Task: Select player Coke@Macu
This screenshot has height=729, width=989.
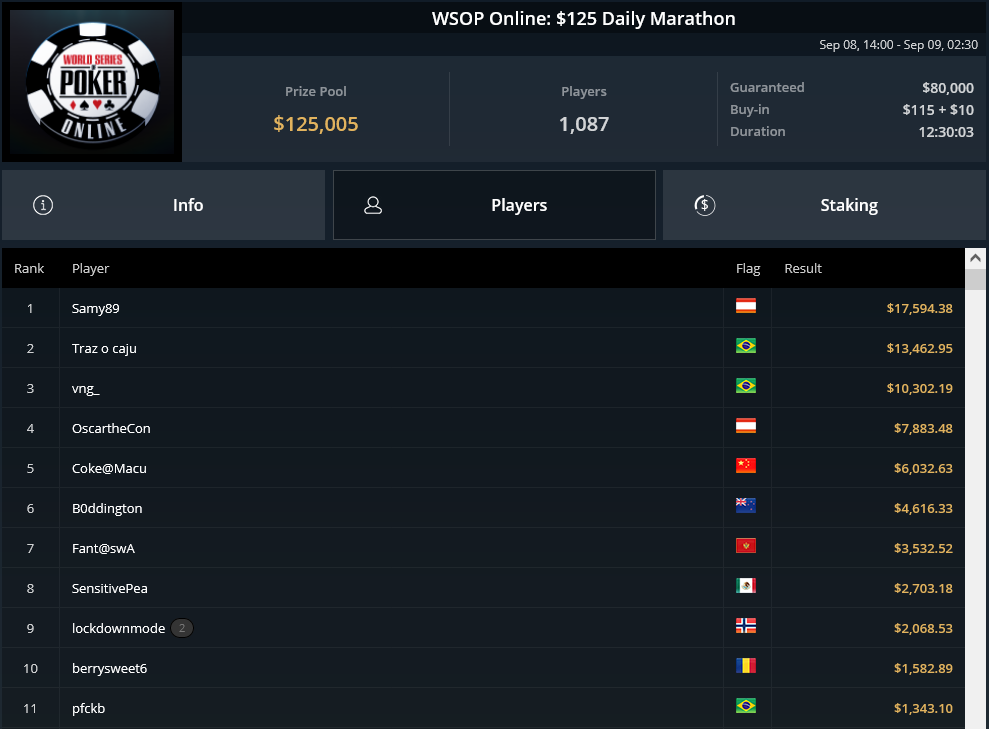Action: click(109, 468)
